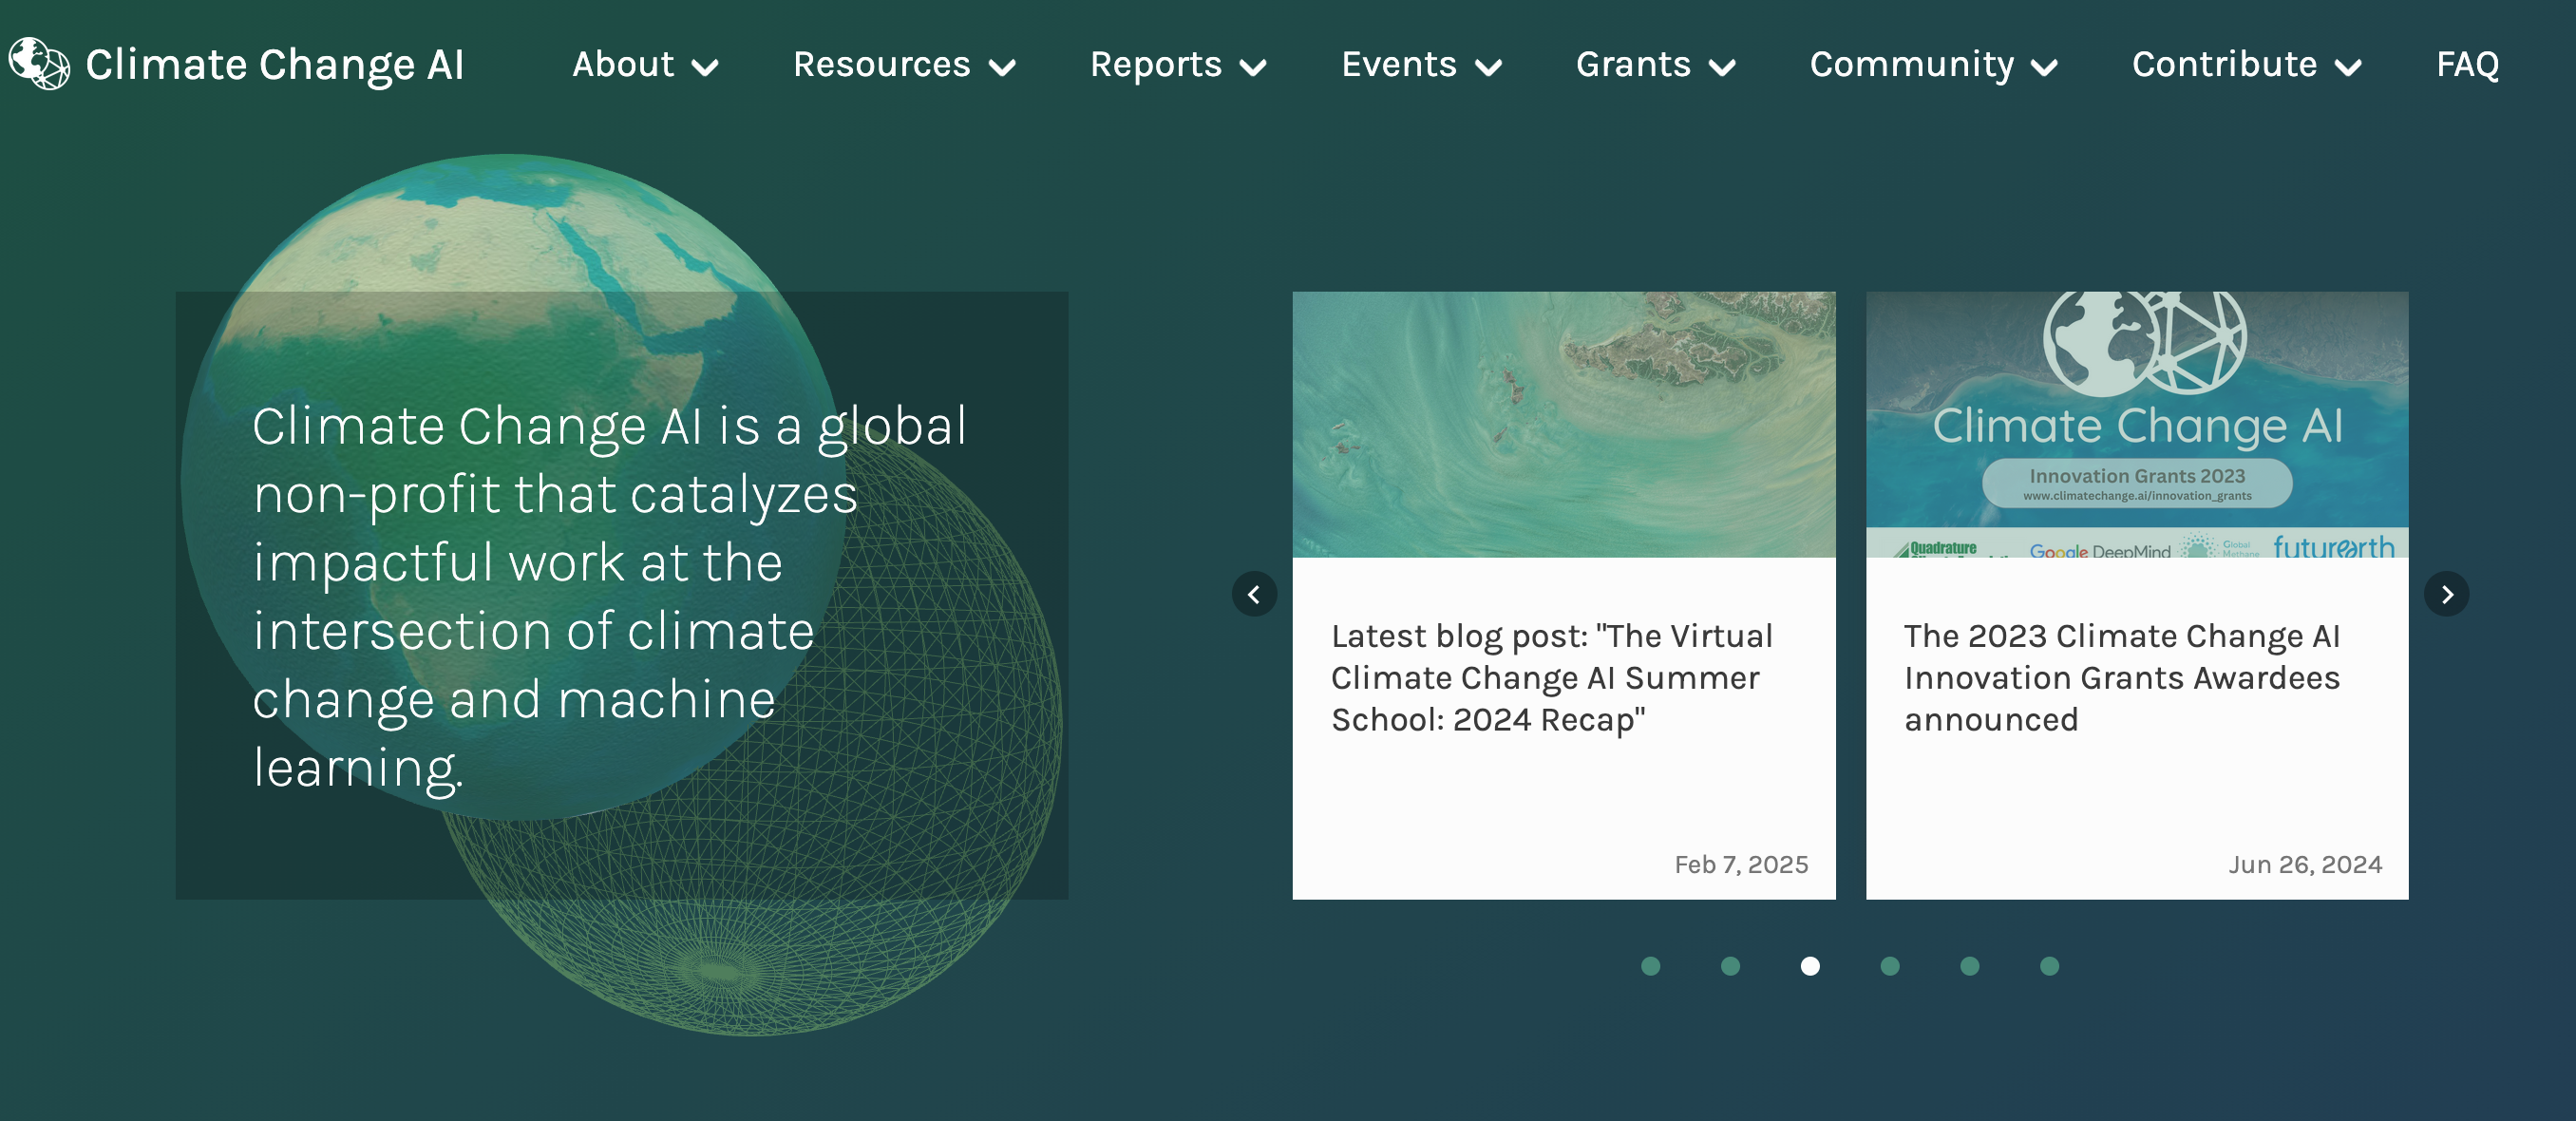Screen dimensions: 2576x1121
Task: Go to the FAQ page
Action: pyautogui.click(x=2467, y=65)
